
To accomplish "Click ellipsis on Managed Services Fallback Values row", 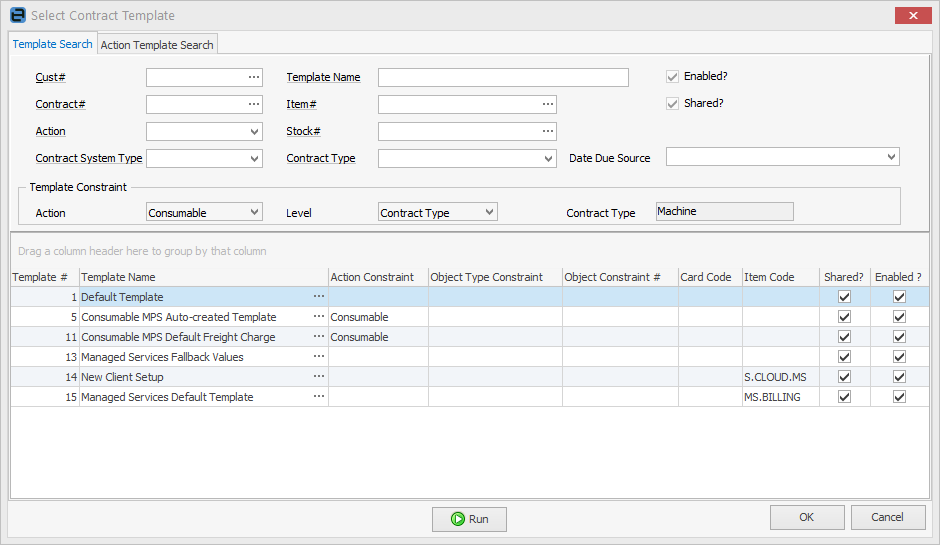I will (x=319, y=357).
